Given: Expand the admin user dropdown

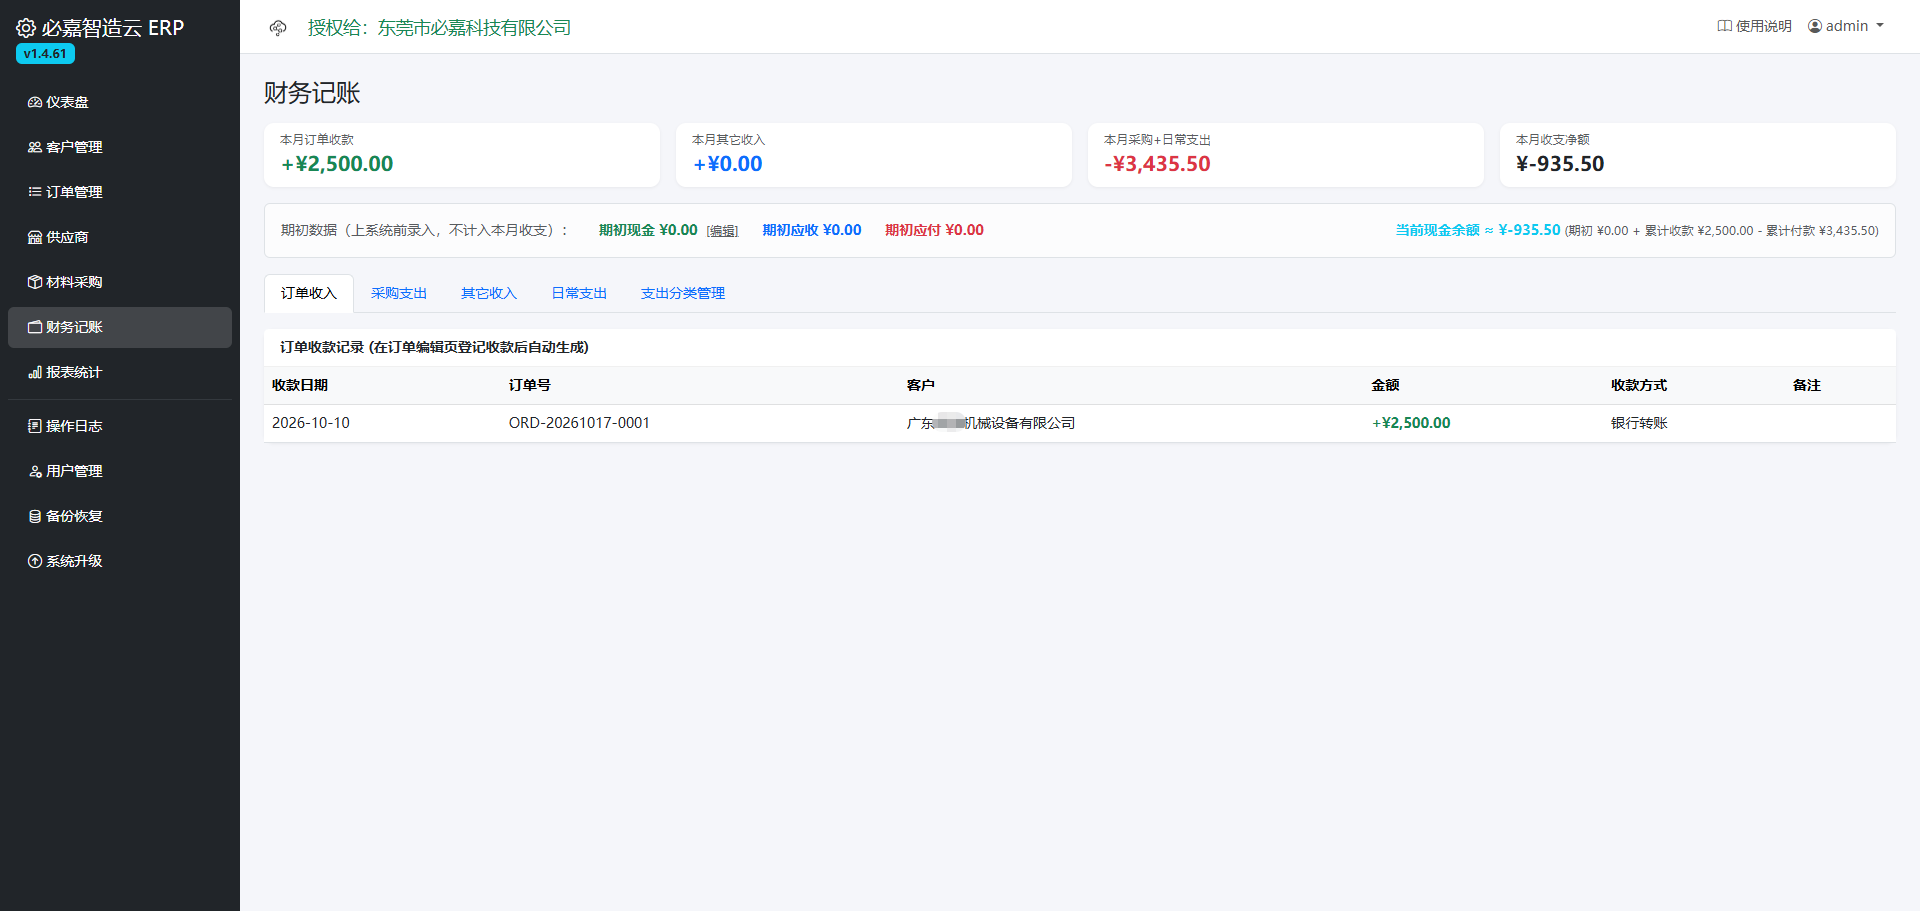Looking at the screenshot, I should coord(1846,26).
